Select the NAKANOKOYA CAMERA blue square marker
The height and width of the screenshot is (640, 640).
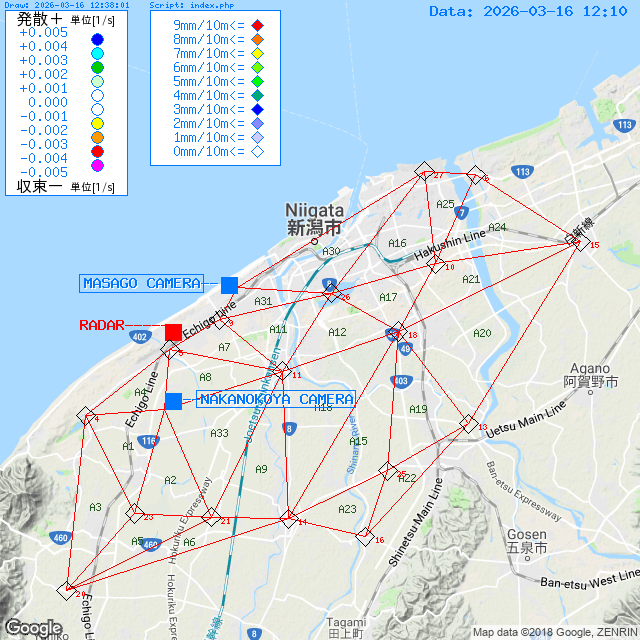tap(173, 401)
